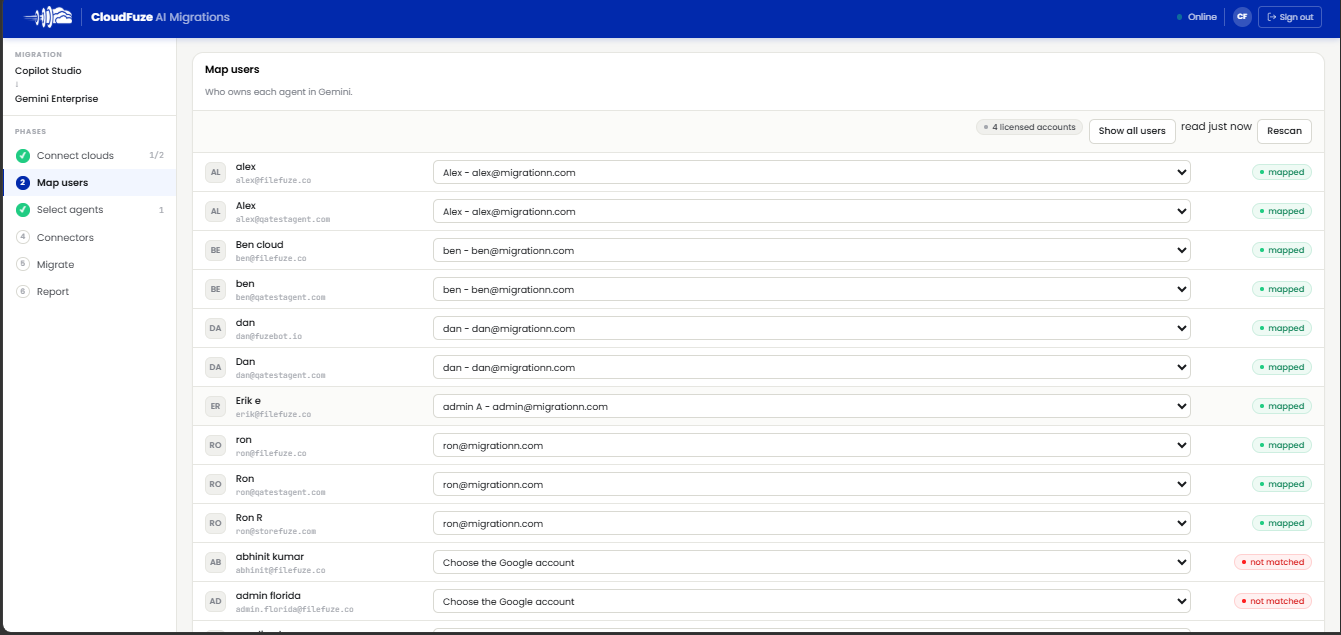Image resolution: width=1341 pixels, height=635 pixels.
Task: Click the Copilot Studio migration source
Action: click(48, 71)
